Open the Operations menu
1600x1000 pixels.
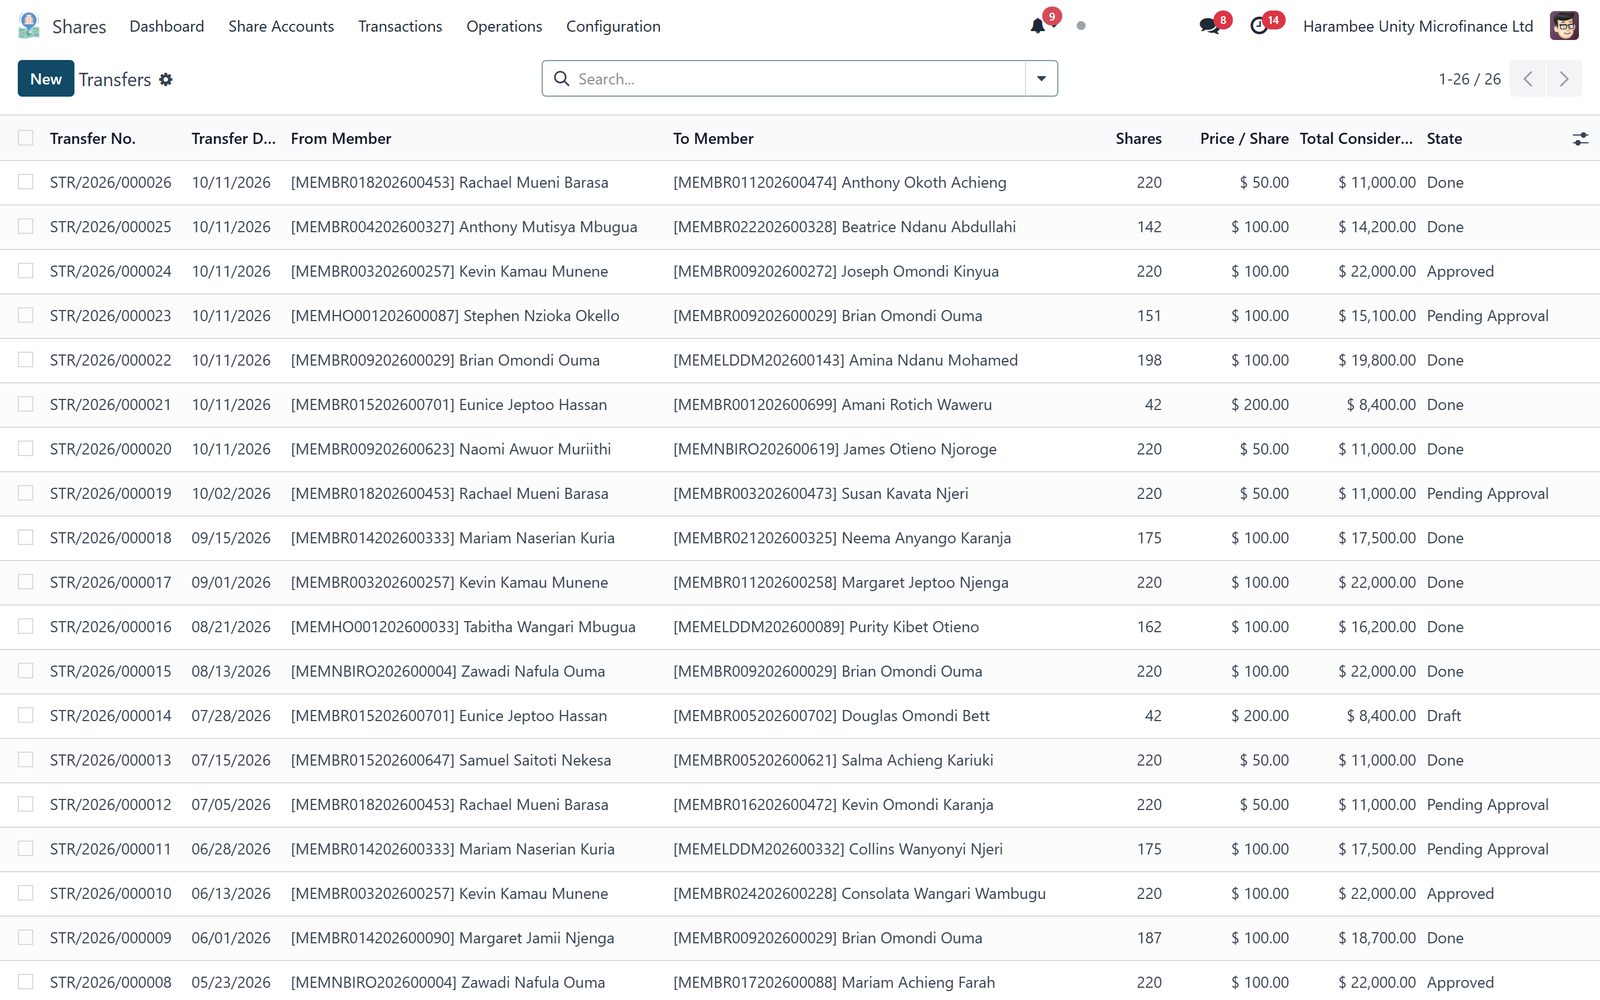tap(504, 26)
